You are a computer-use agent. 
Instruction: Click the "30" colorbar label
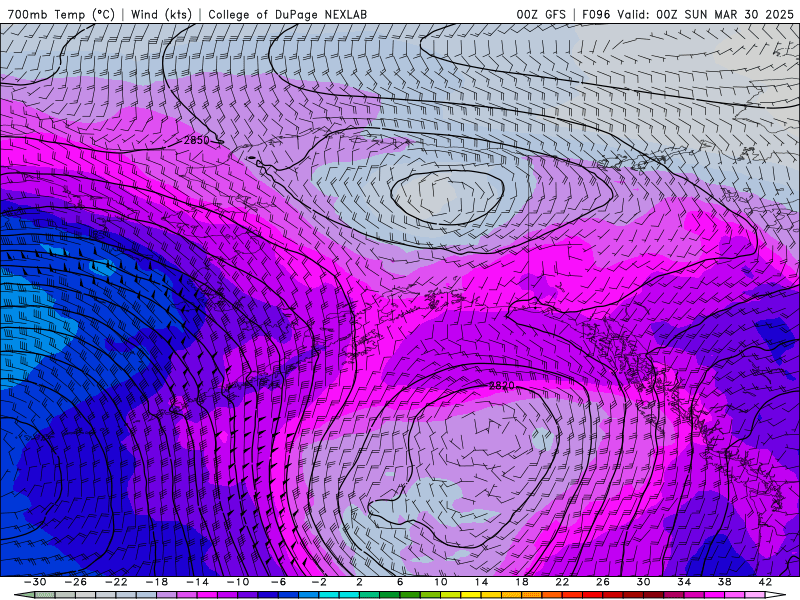point(643,582)
